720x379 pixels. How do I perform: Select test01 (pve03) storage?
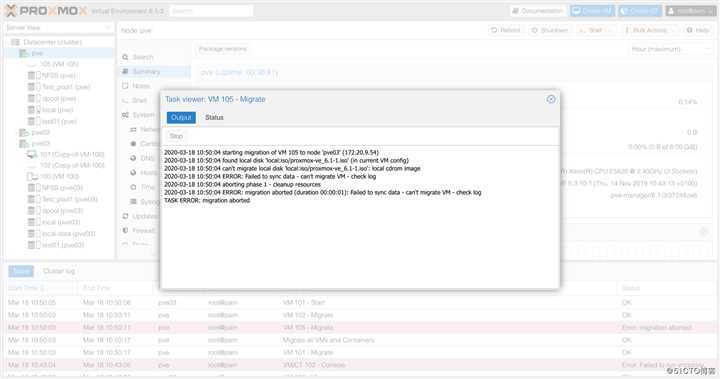[x=63, y=245]
